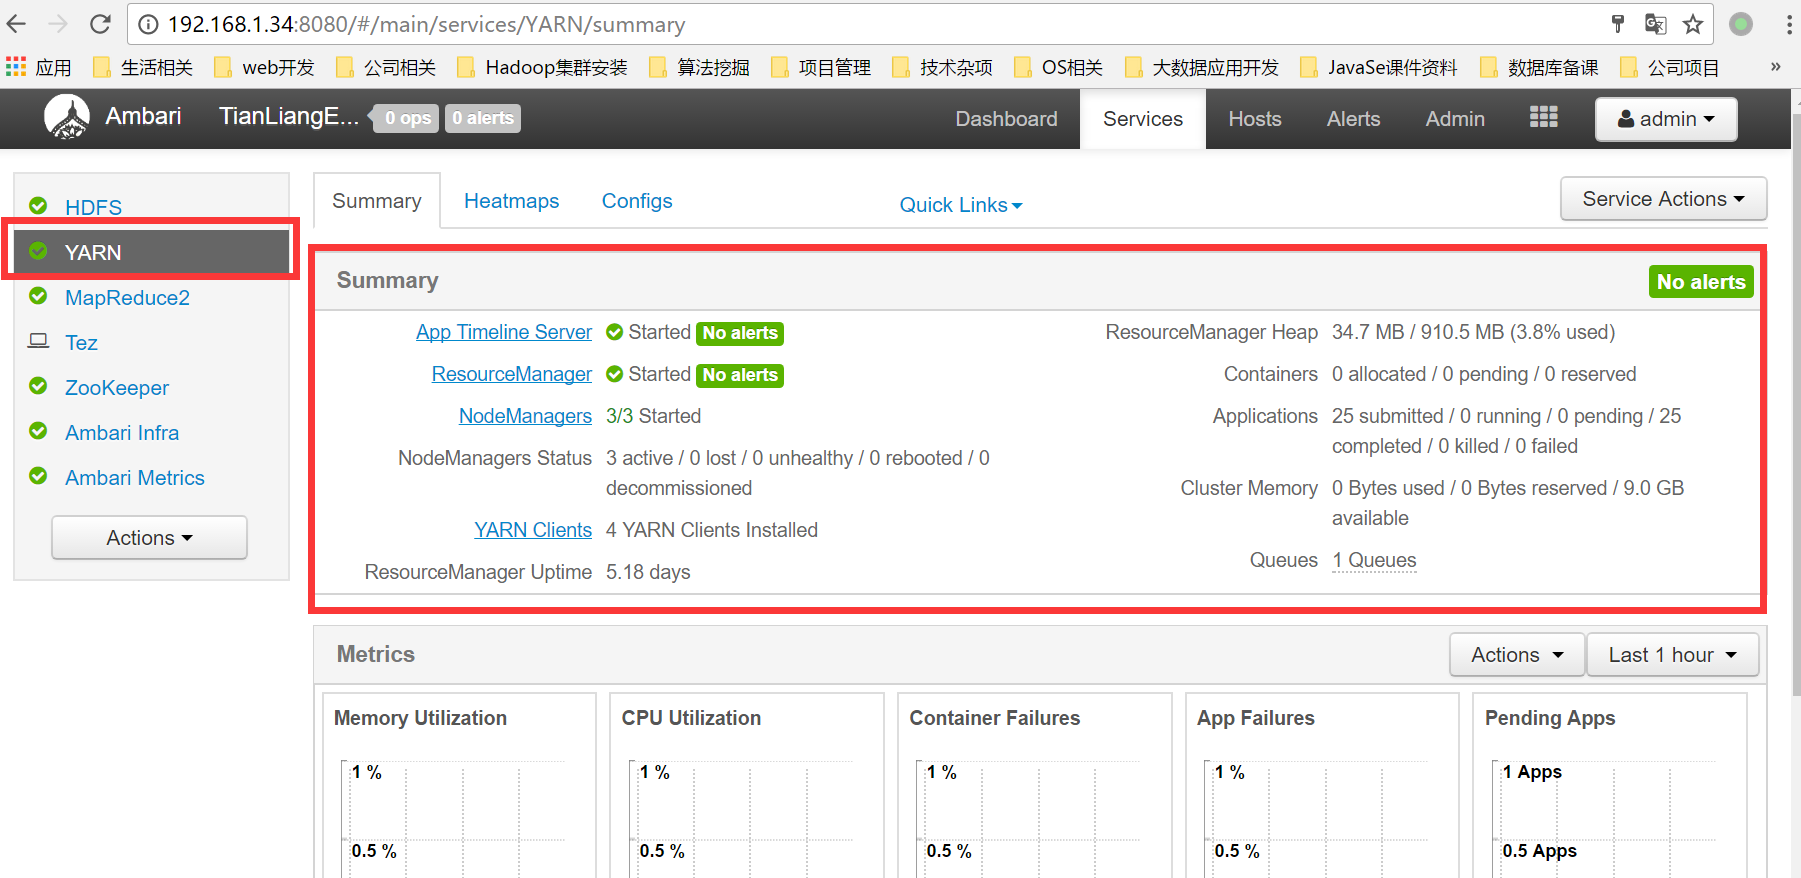The width and height of the screenshot is (1801, 878).
Task: Click App Timeline Server started check icon
Action: click(615, 332)
